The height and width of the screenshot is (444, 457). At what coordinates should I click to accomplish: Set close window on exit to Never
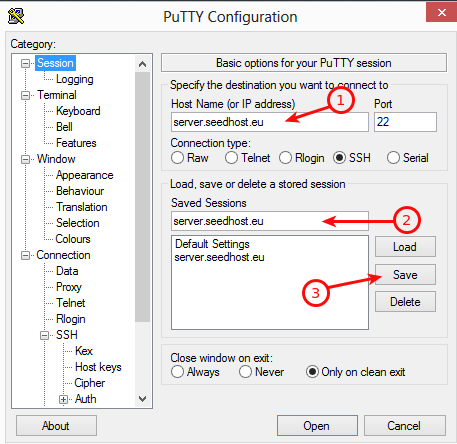245,372
